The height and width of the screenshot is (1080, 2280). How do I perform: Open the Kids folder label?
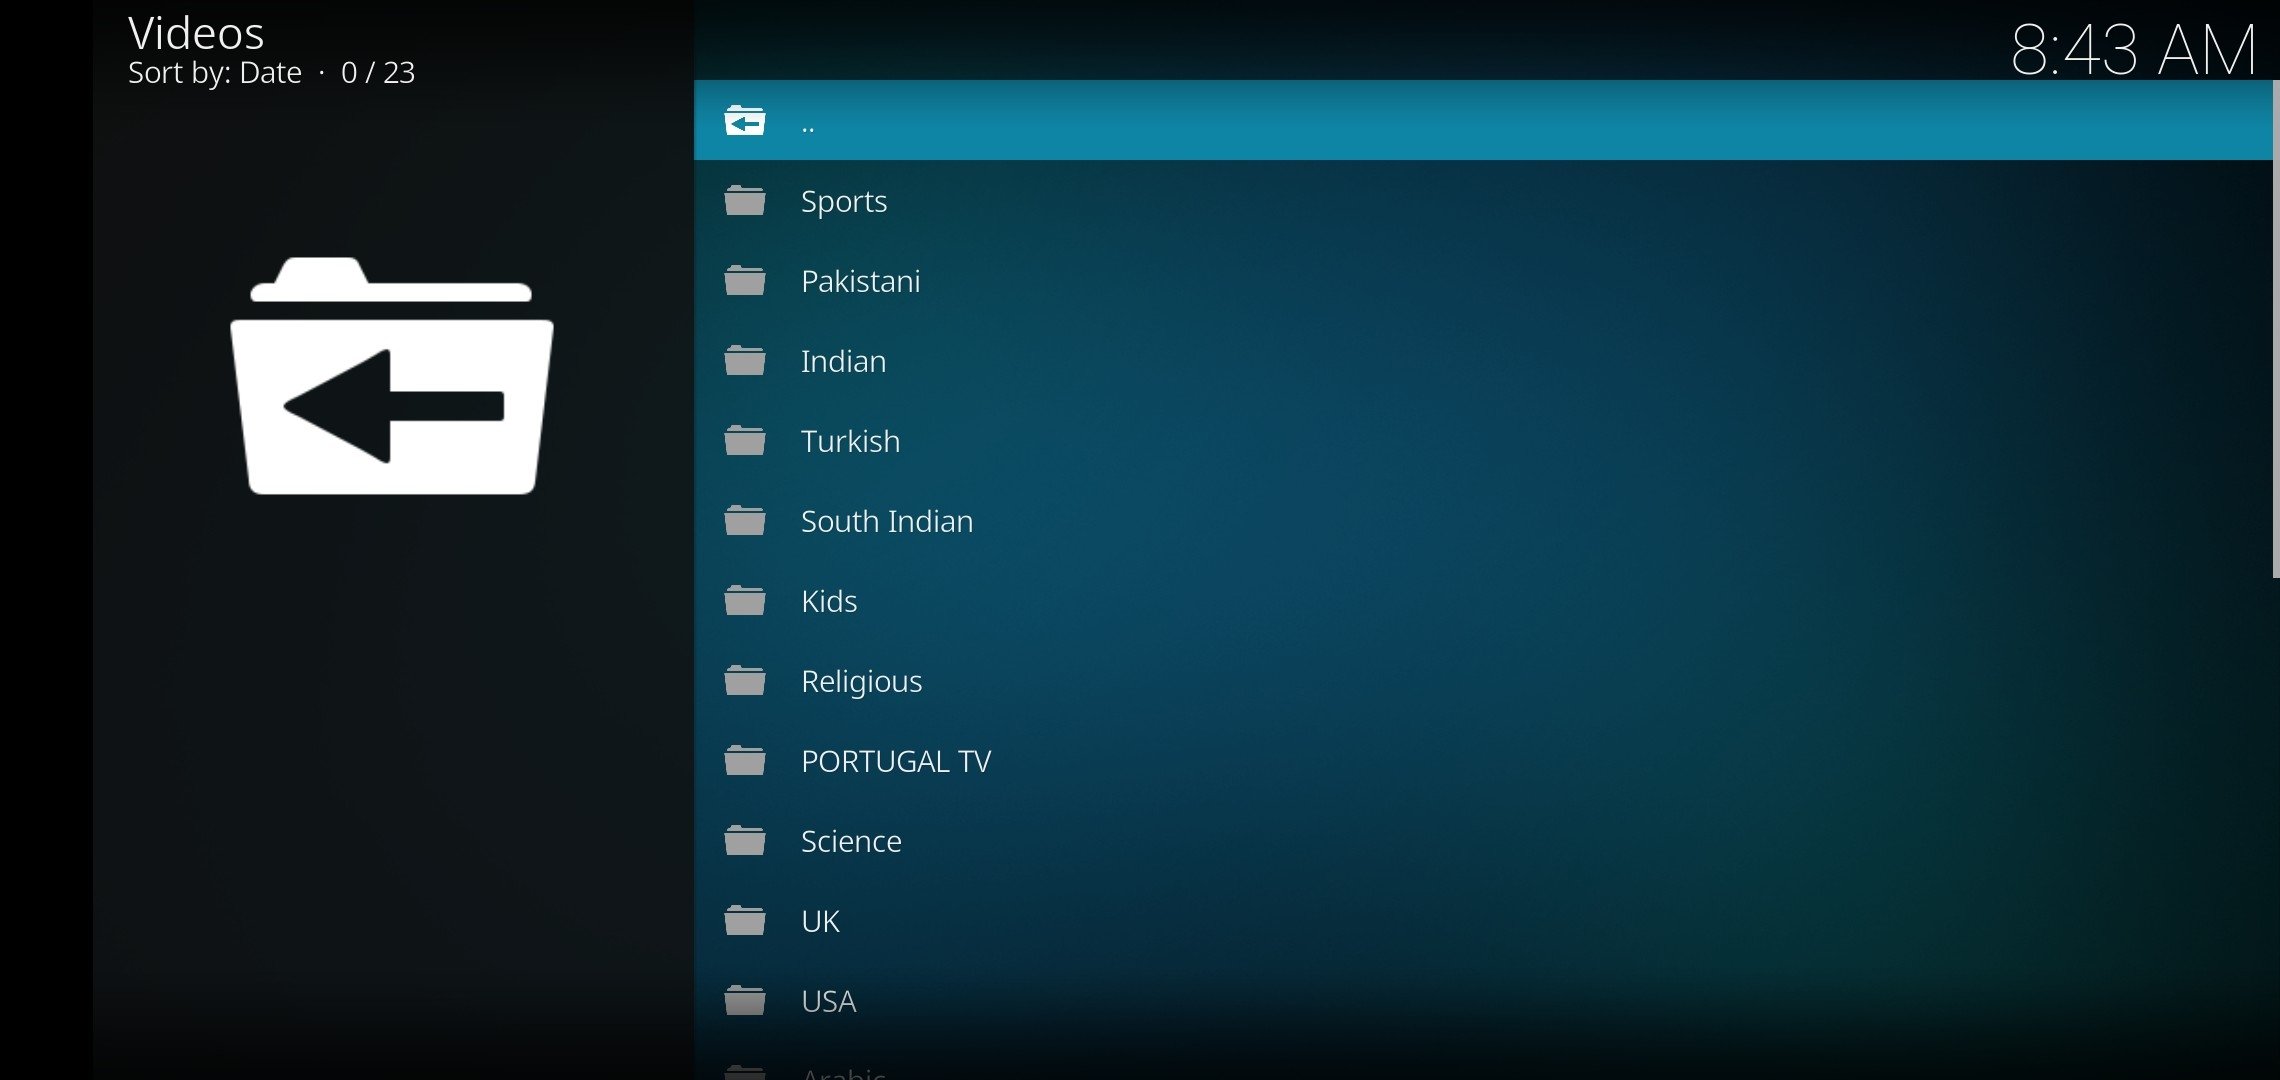click(x=829, y=601)
